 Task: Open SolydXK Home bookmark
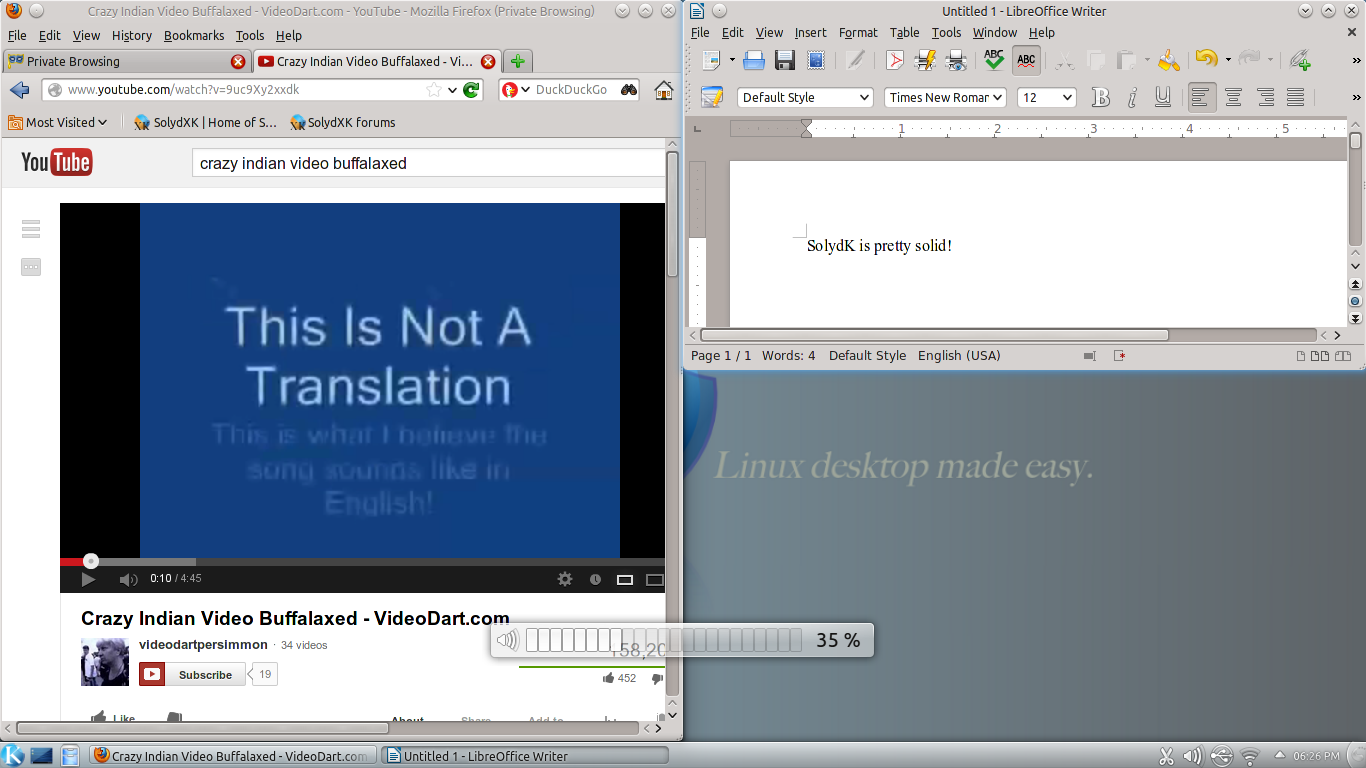pos(205,122)
